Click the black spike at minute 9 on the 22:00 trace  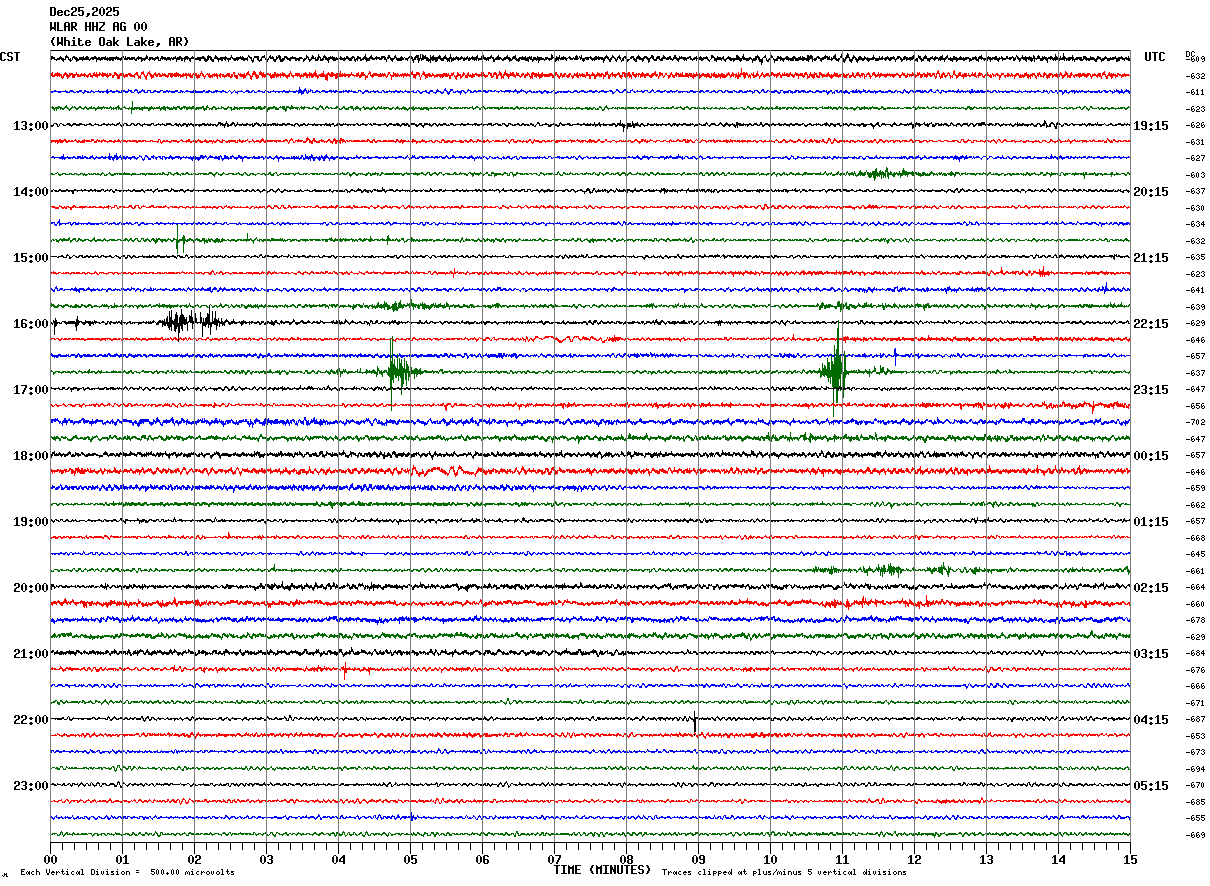[x=695, y=720]
